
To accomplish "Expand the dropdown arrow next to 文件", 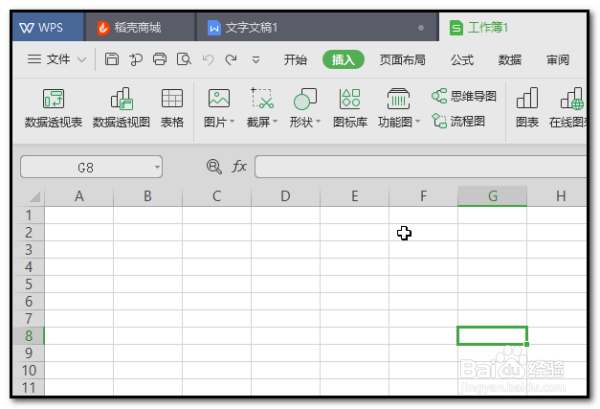I will (x=82, y=60).
